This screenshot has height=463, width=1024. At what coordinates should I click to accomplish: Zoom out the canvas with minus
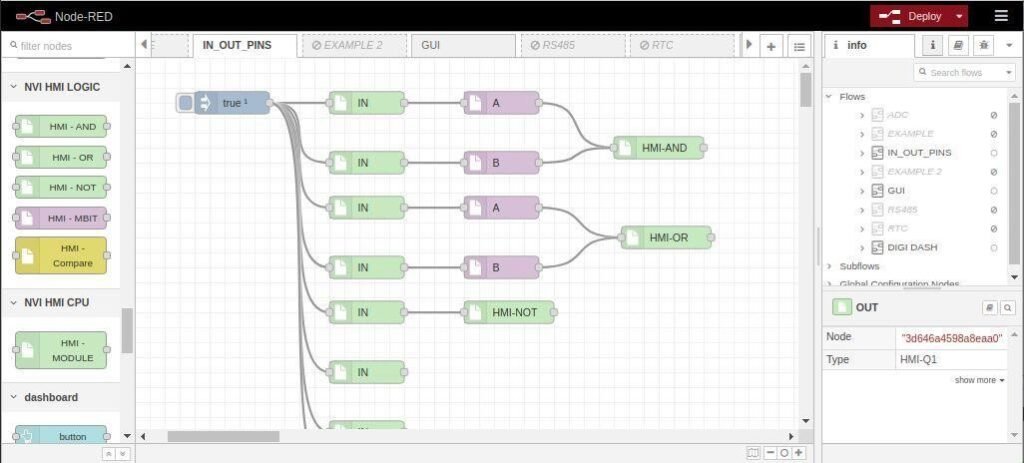coord(770,453)
